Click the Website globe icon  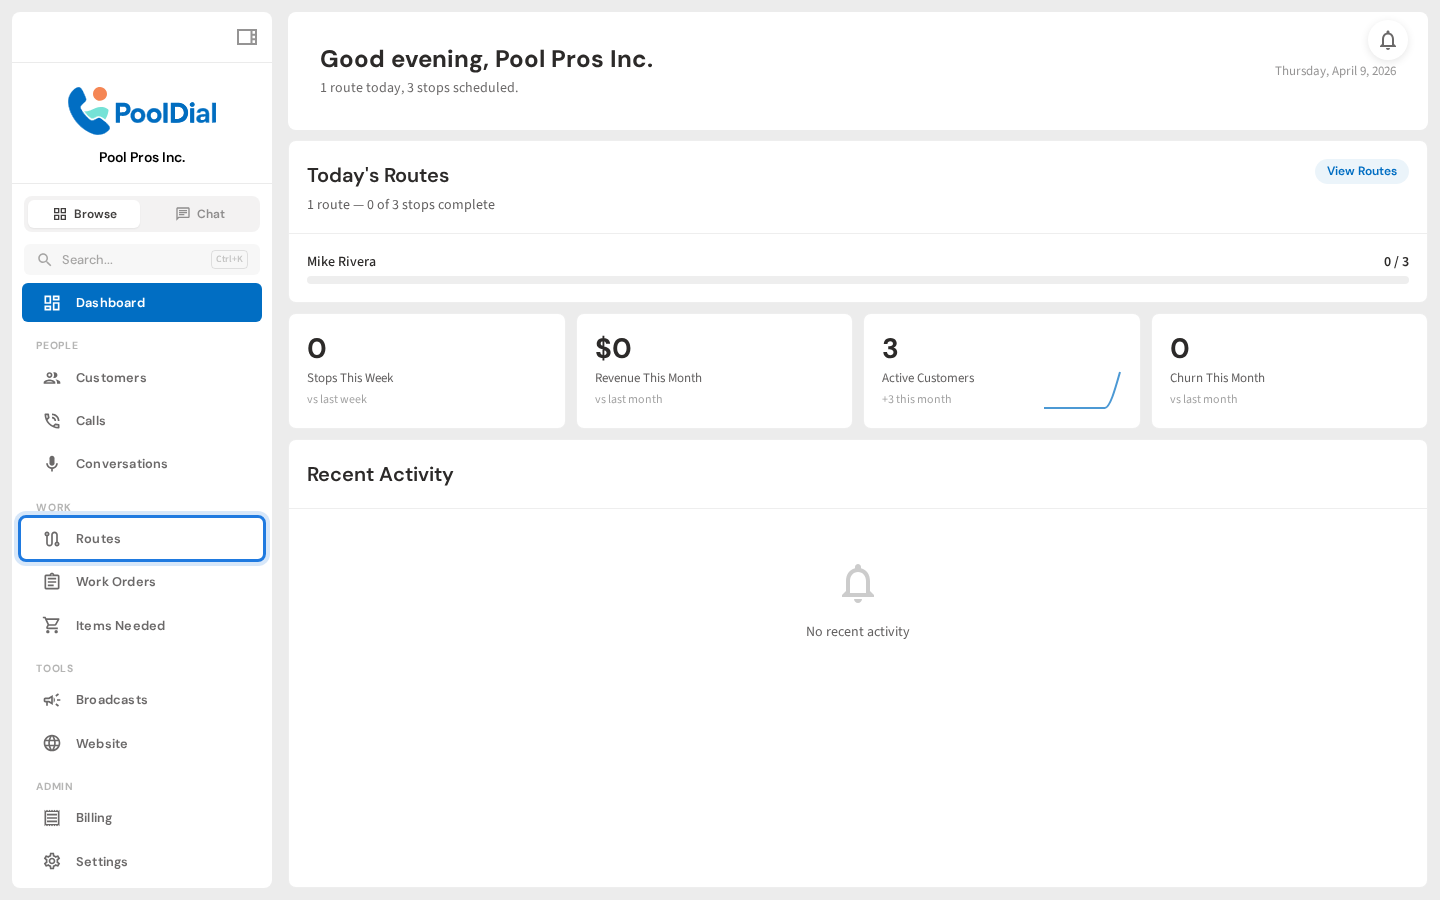click(x=52, y=743)
